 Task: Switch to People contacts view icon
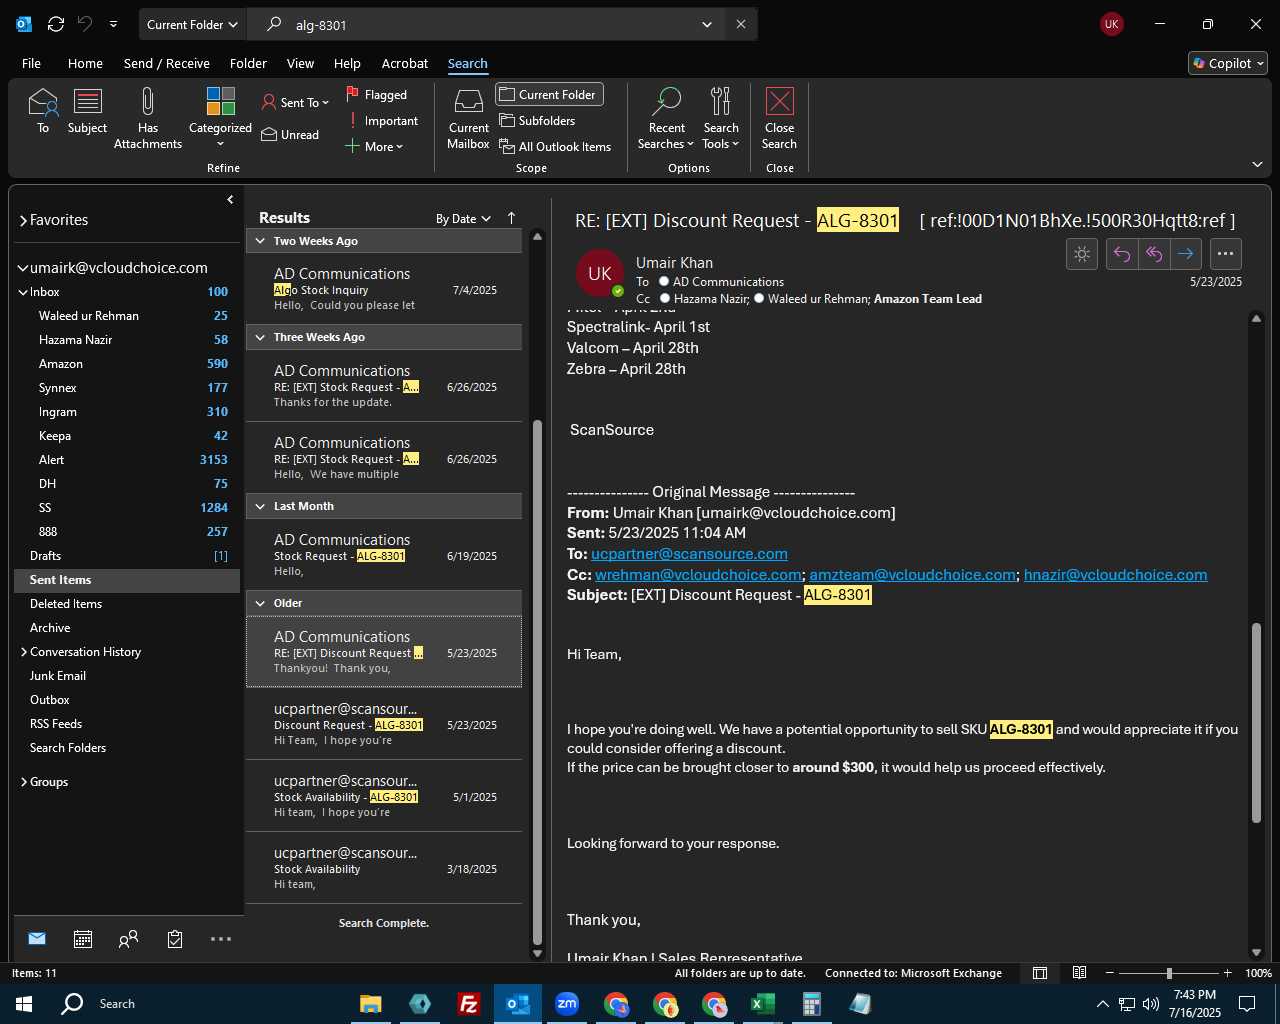point(128,938)
